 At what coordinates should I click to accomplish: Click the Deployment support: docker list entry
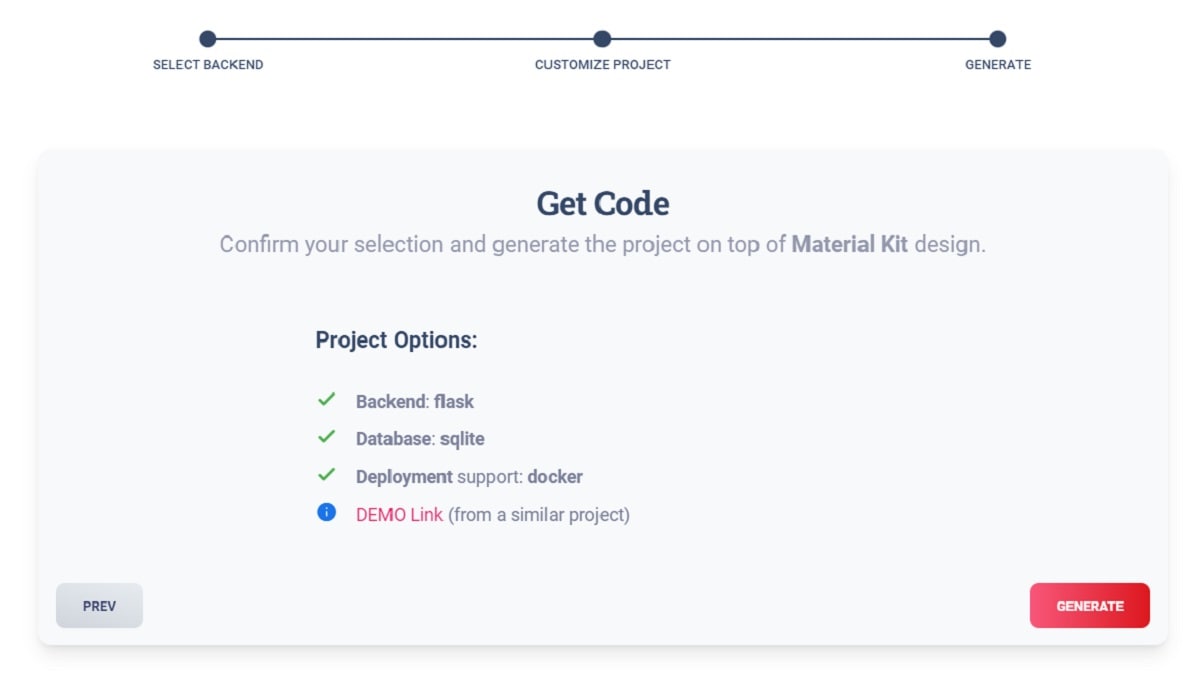coord(469,477)
